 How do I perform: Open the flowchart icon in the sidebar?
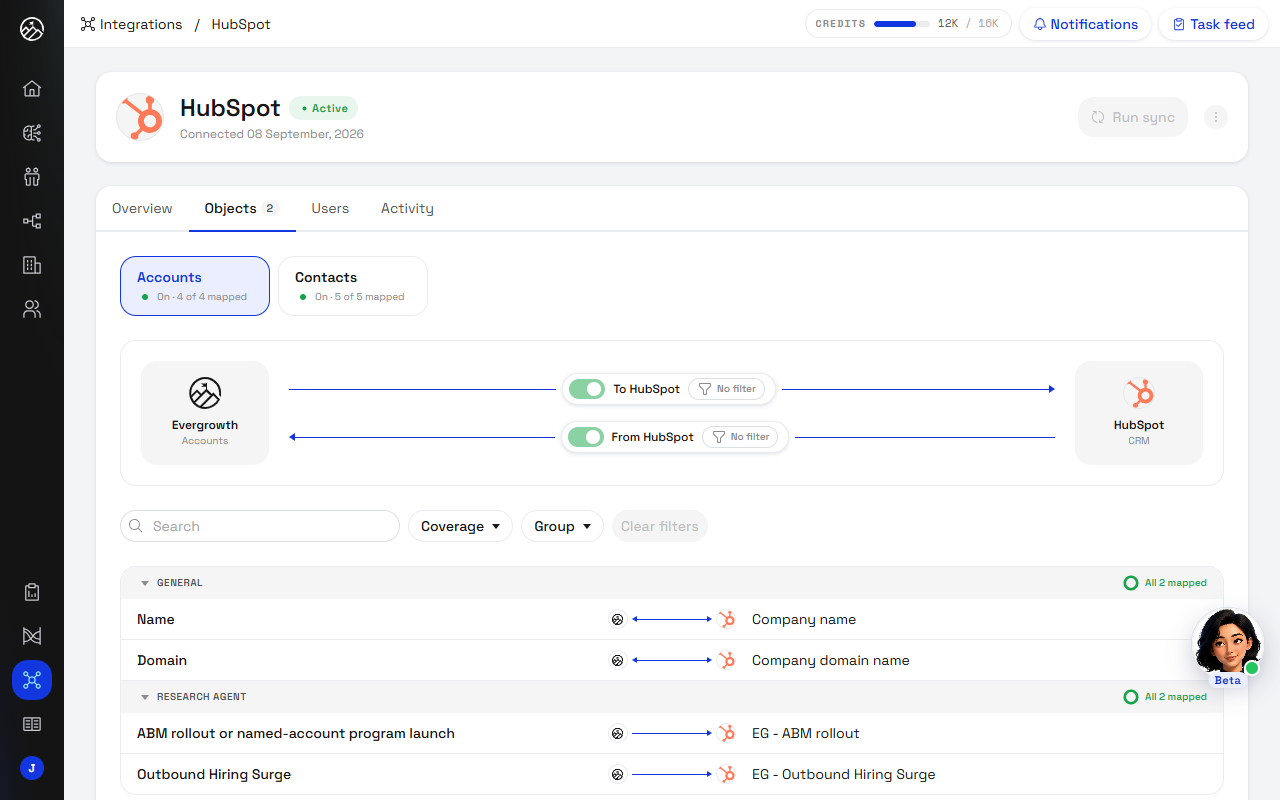pyautogui.click(x=32, y=221)
